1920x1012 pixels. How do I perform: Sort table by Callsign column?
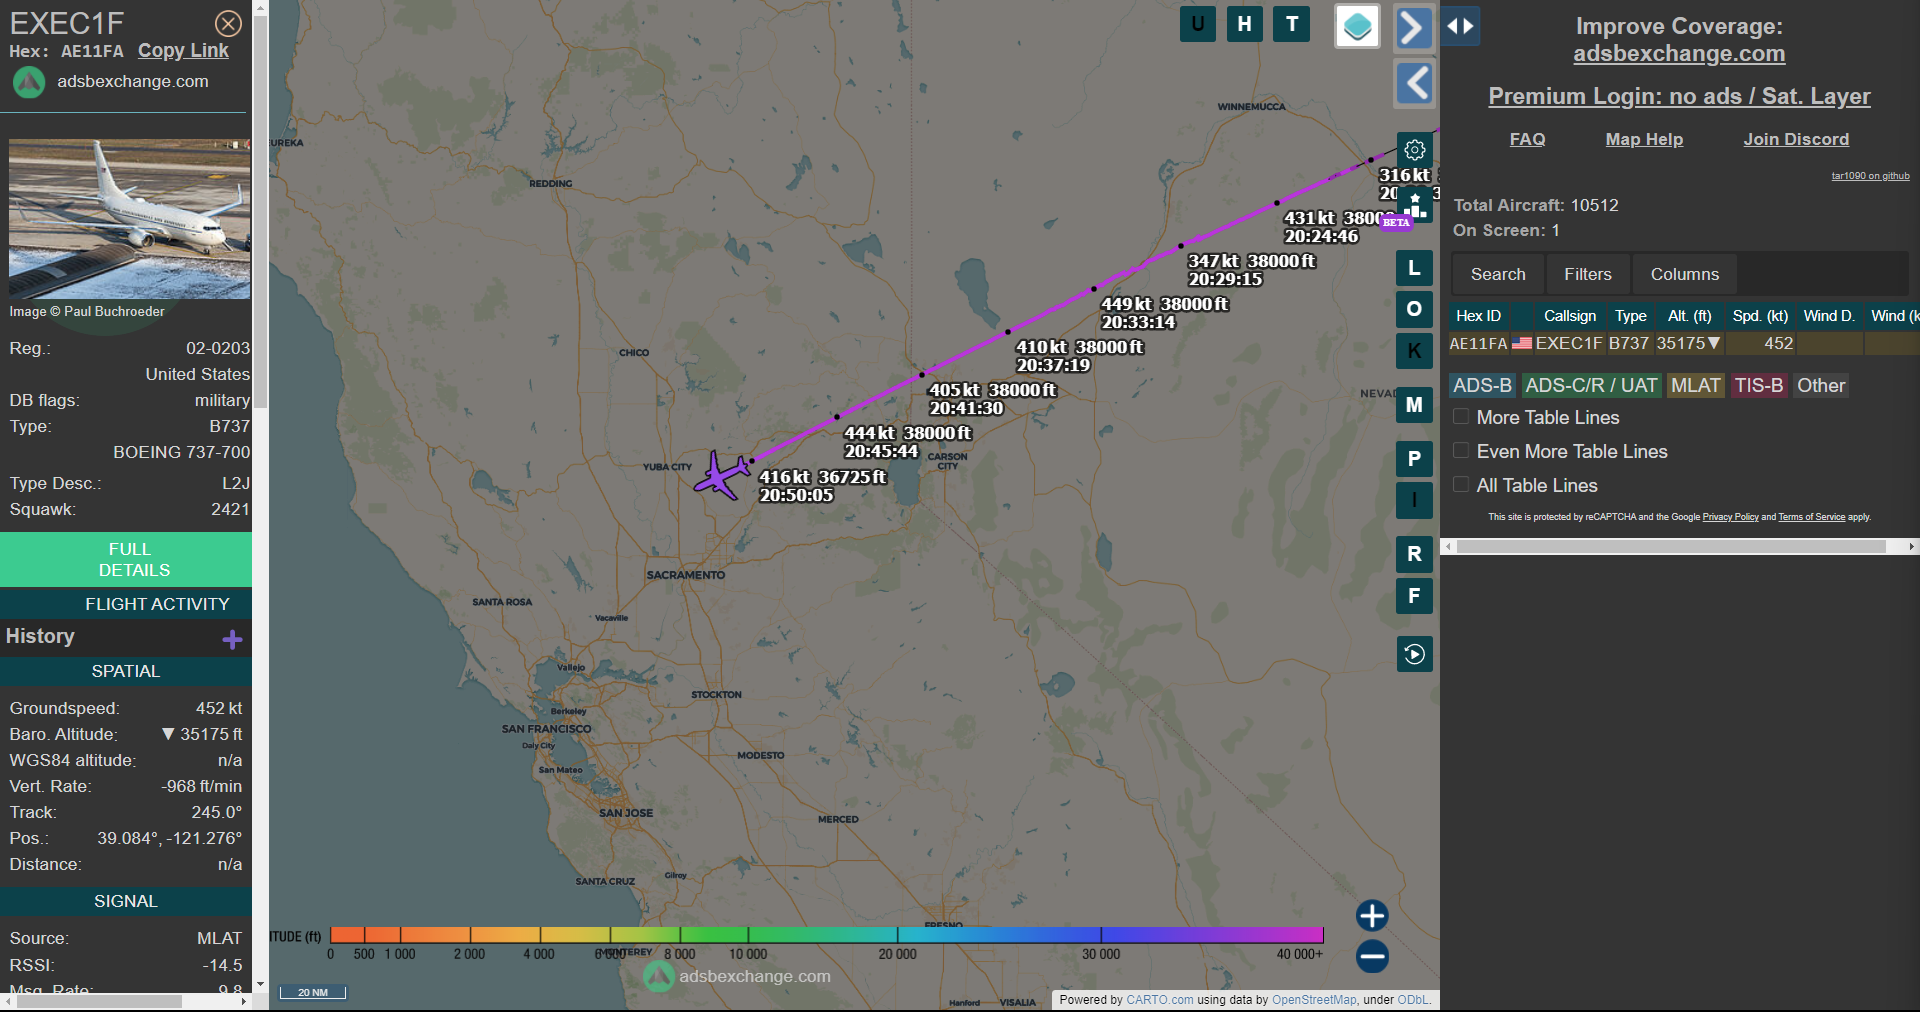point(1570,316)
